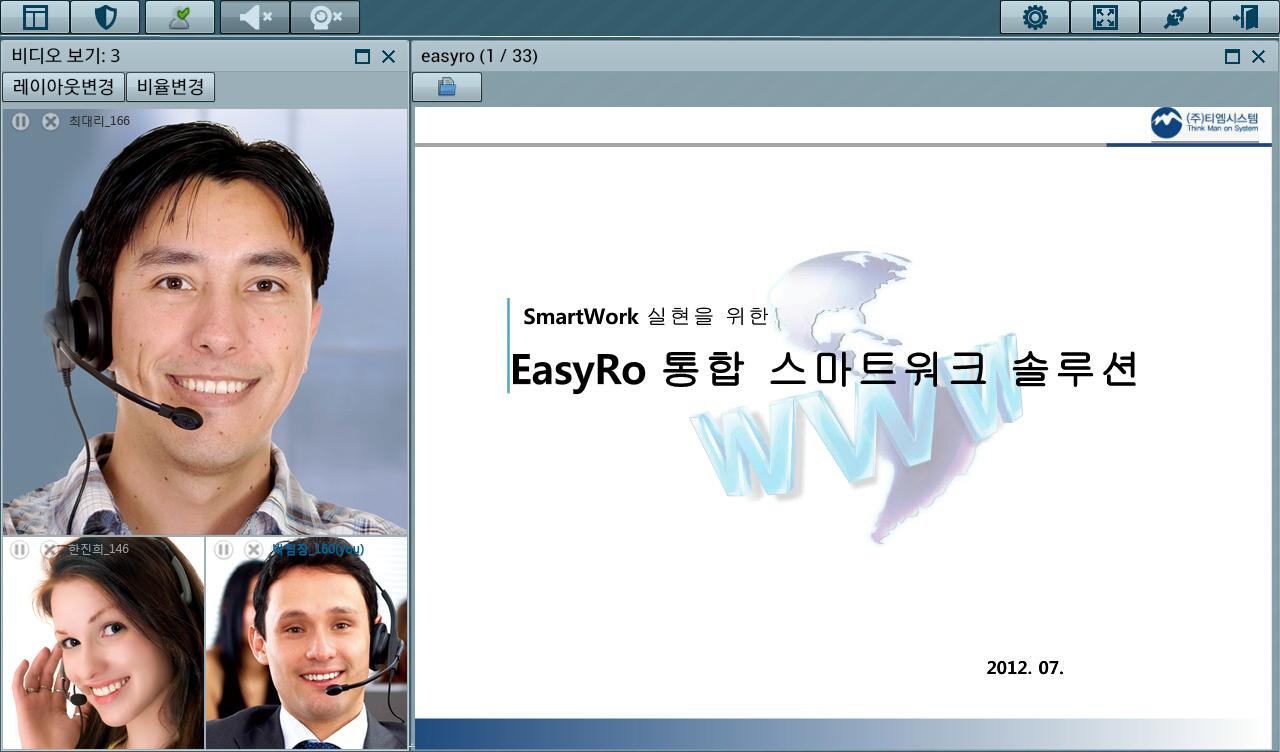Pause the 최대리_166 video feed
The image size is (1280, 752).
(21, 122)
